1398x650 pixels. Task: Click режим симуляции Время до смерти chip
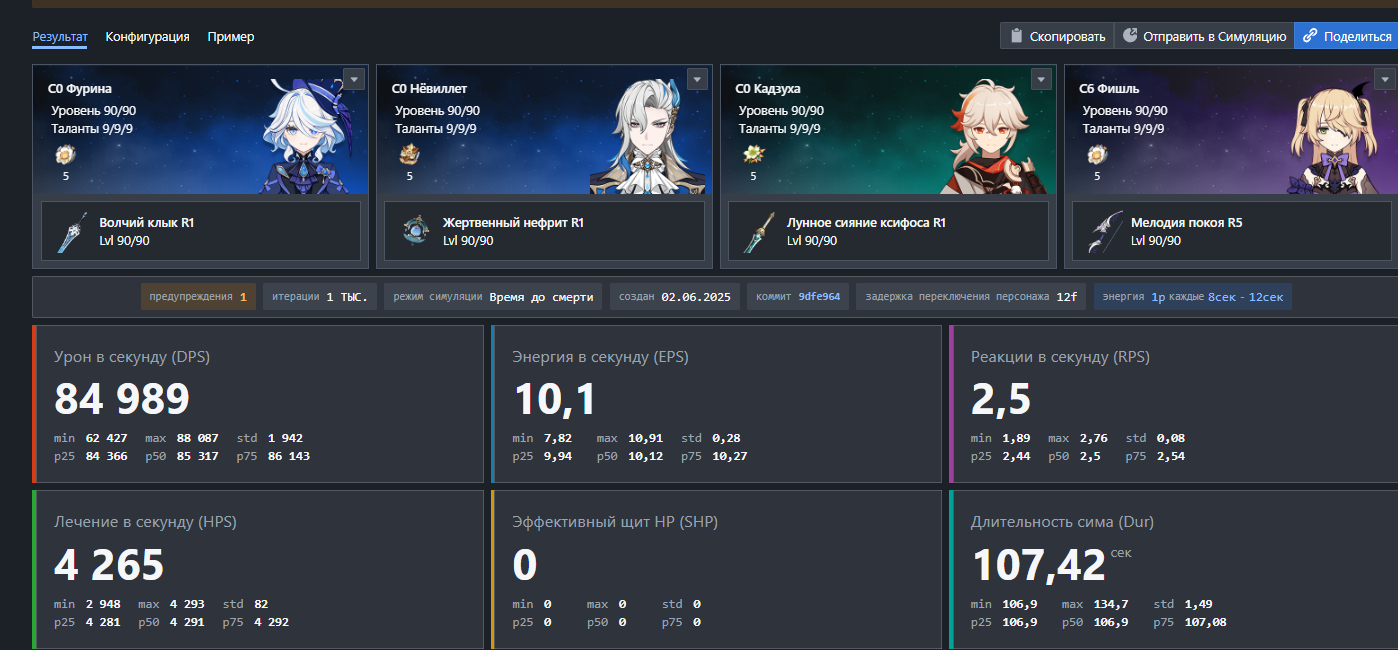click(494, 297)
